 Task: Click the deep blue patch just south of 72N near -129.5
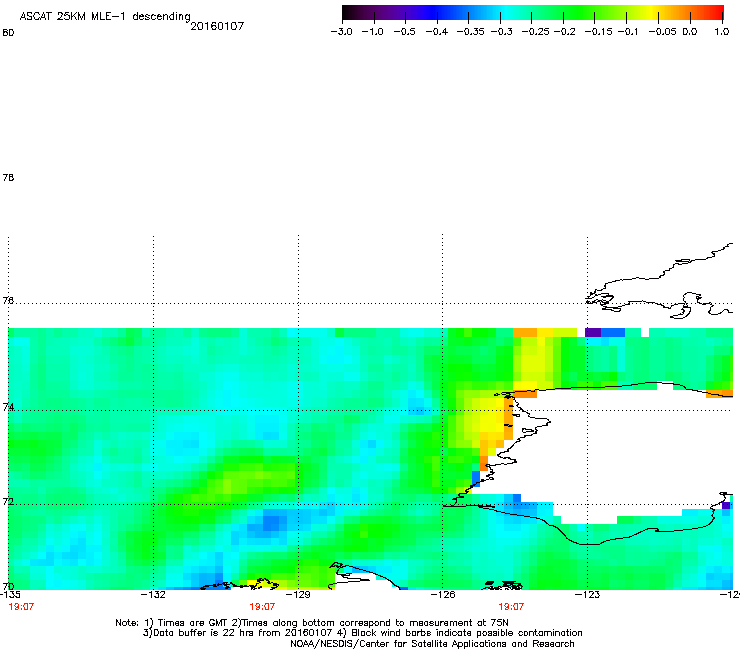click(271, 523)
